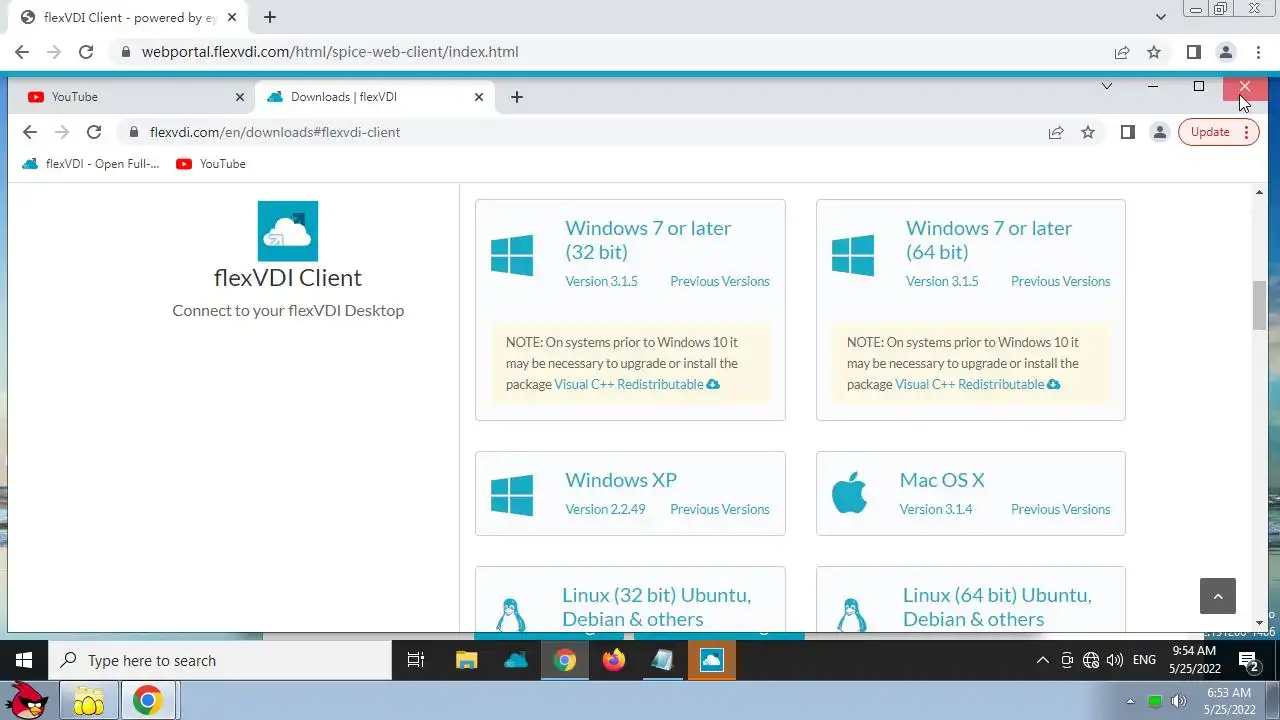The image size is (1280, 720).
Task: Open inner browser side panel icon
Action: [x=1128, y=132]
